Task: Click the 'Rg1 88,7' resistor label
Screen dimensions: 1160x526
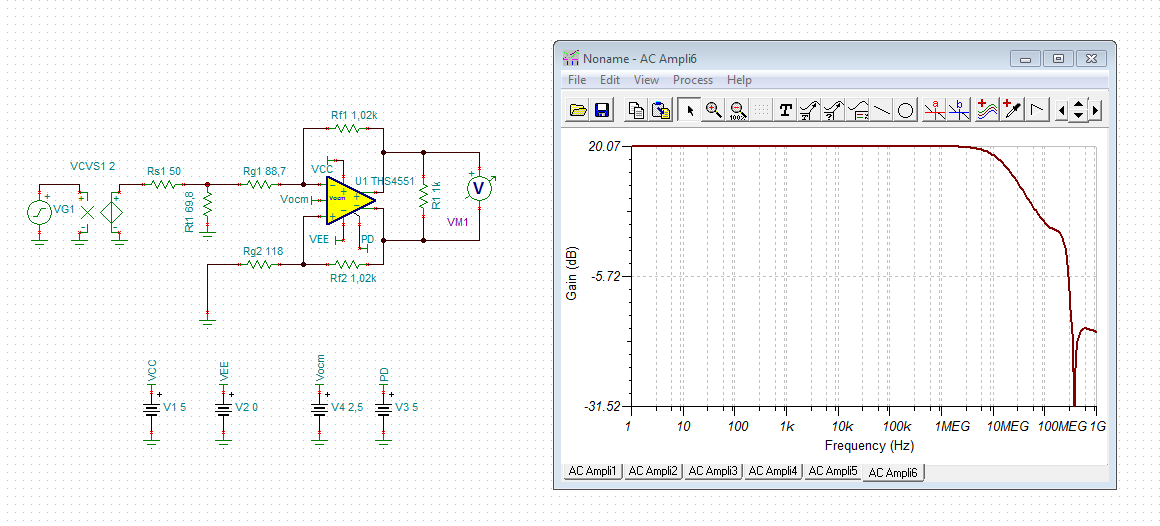Action: point(264,171)
